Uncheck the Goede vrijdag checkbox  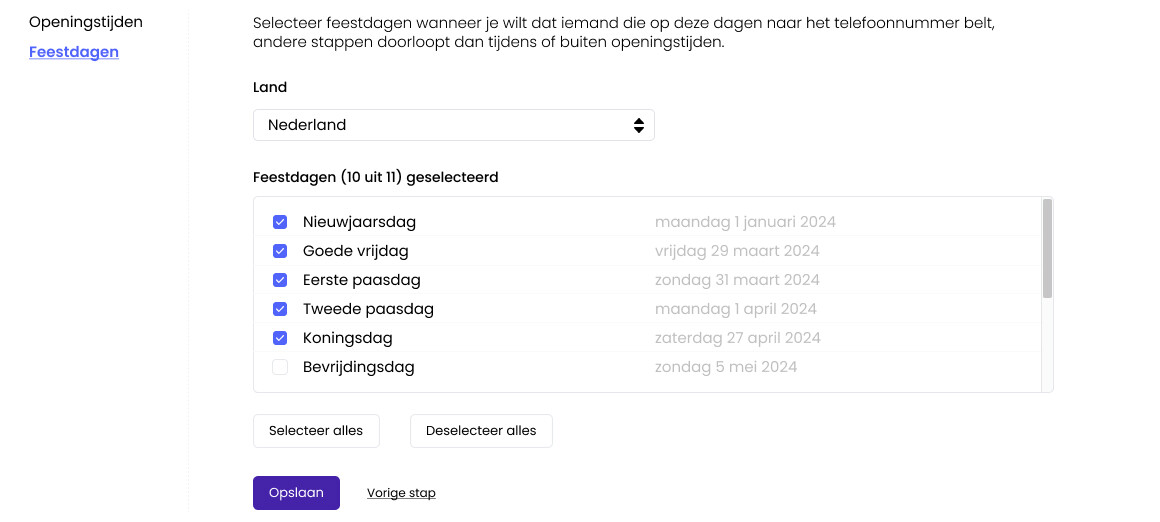click(x=280, y=251)
